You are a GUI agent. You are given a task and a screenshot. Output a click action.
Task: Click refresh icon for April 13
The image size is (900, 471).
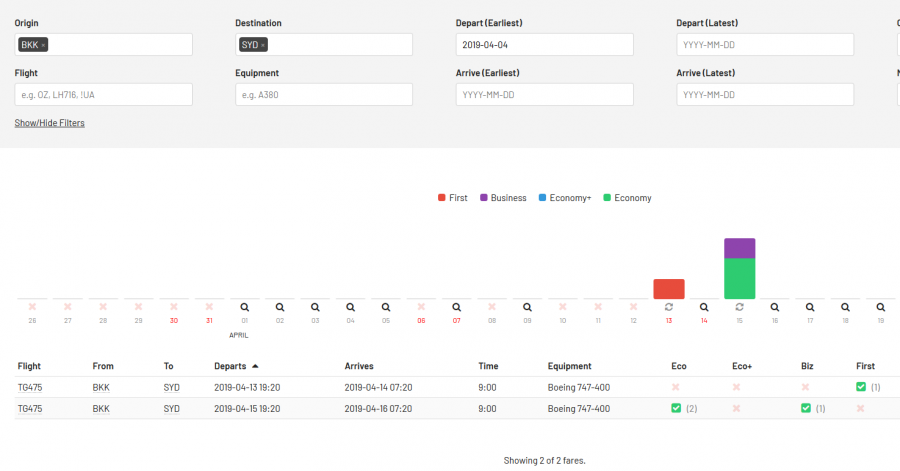pyautogui.click(x=669, y=307)
